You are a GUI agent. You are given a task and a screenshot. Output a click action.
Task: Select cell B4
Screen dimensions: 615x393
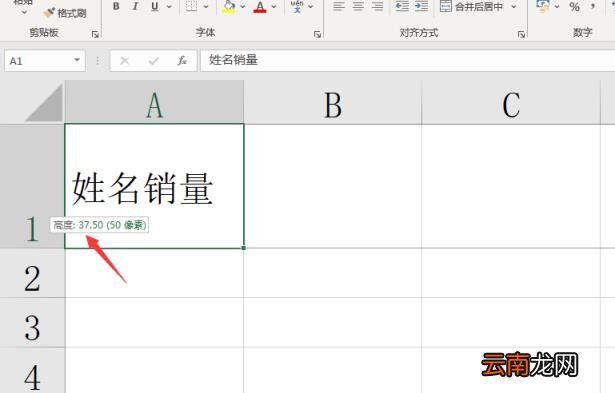(x=333, y=371)
